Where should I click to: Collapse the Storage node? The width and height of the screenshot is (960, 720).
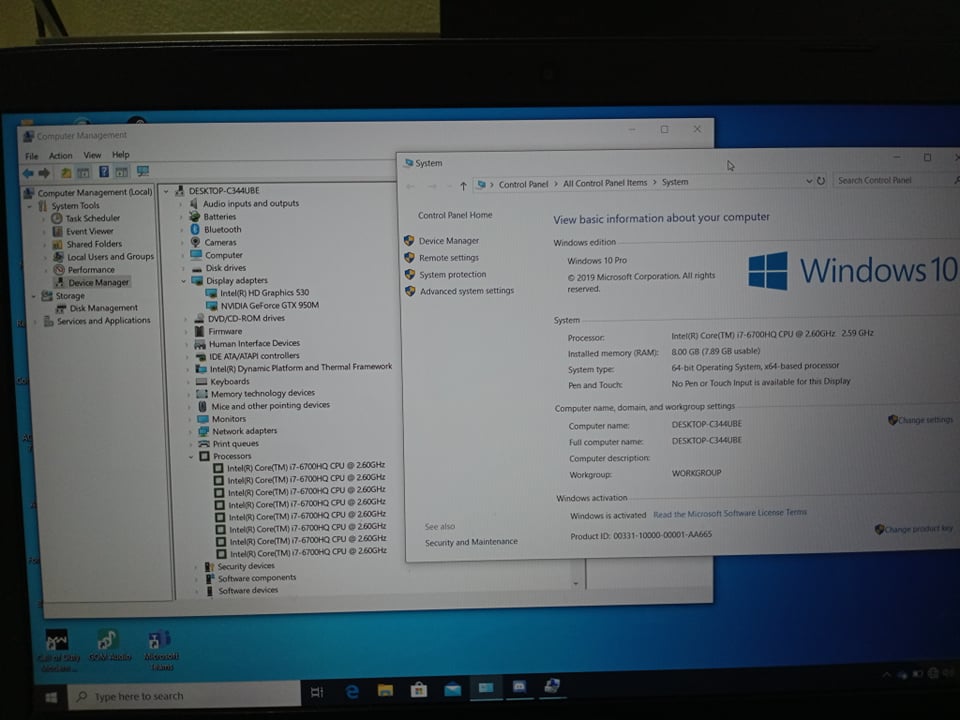[34, 296]
